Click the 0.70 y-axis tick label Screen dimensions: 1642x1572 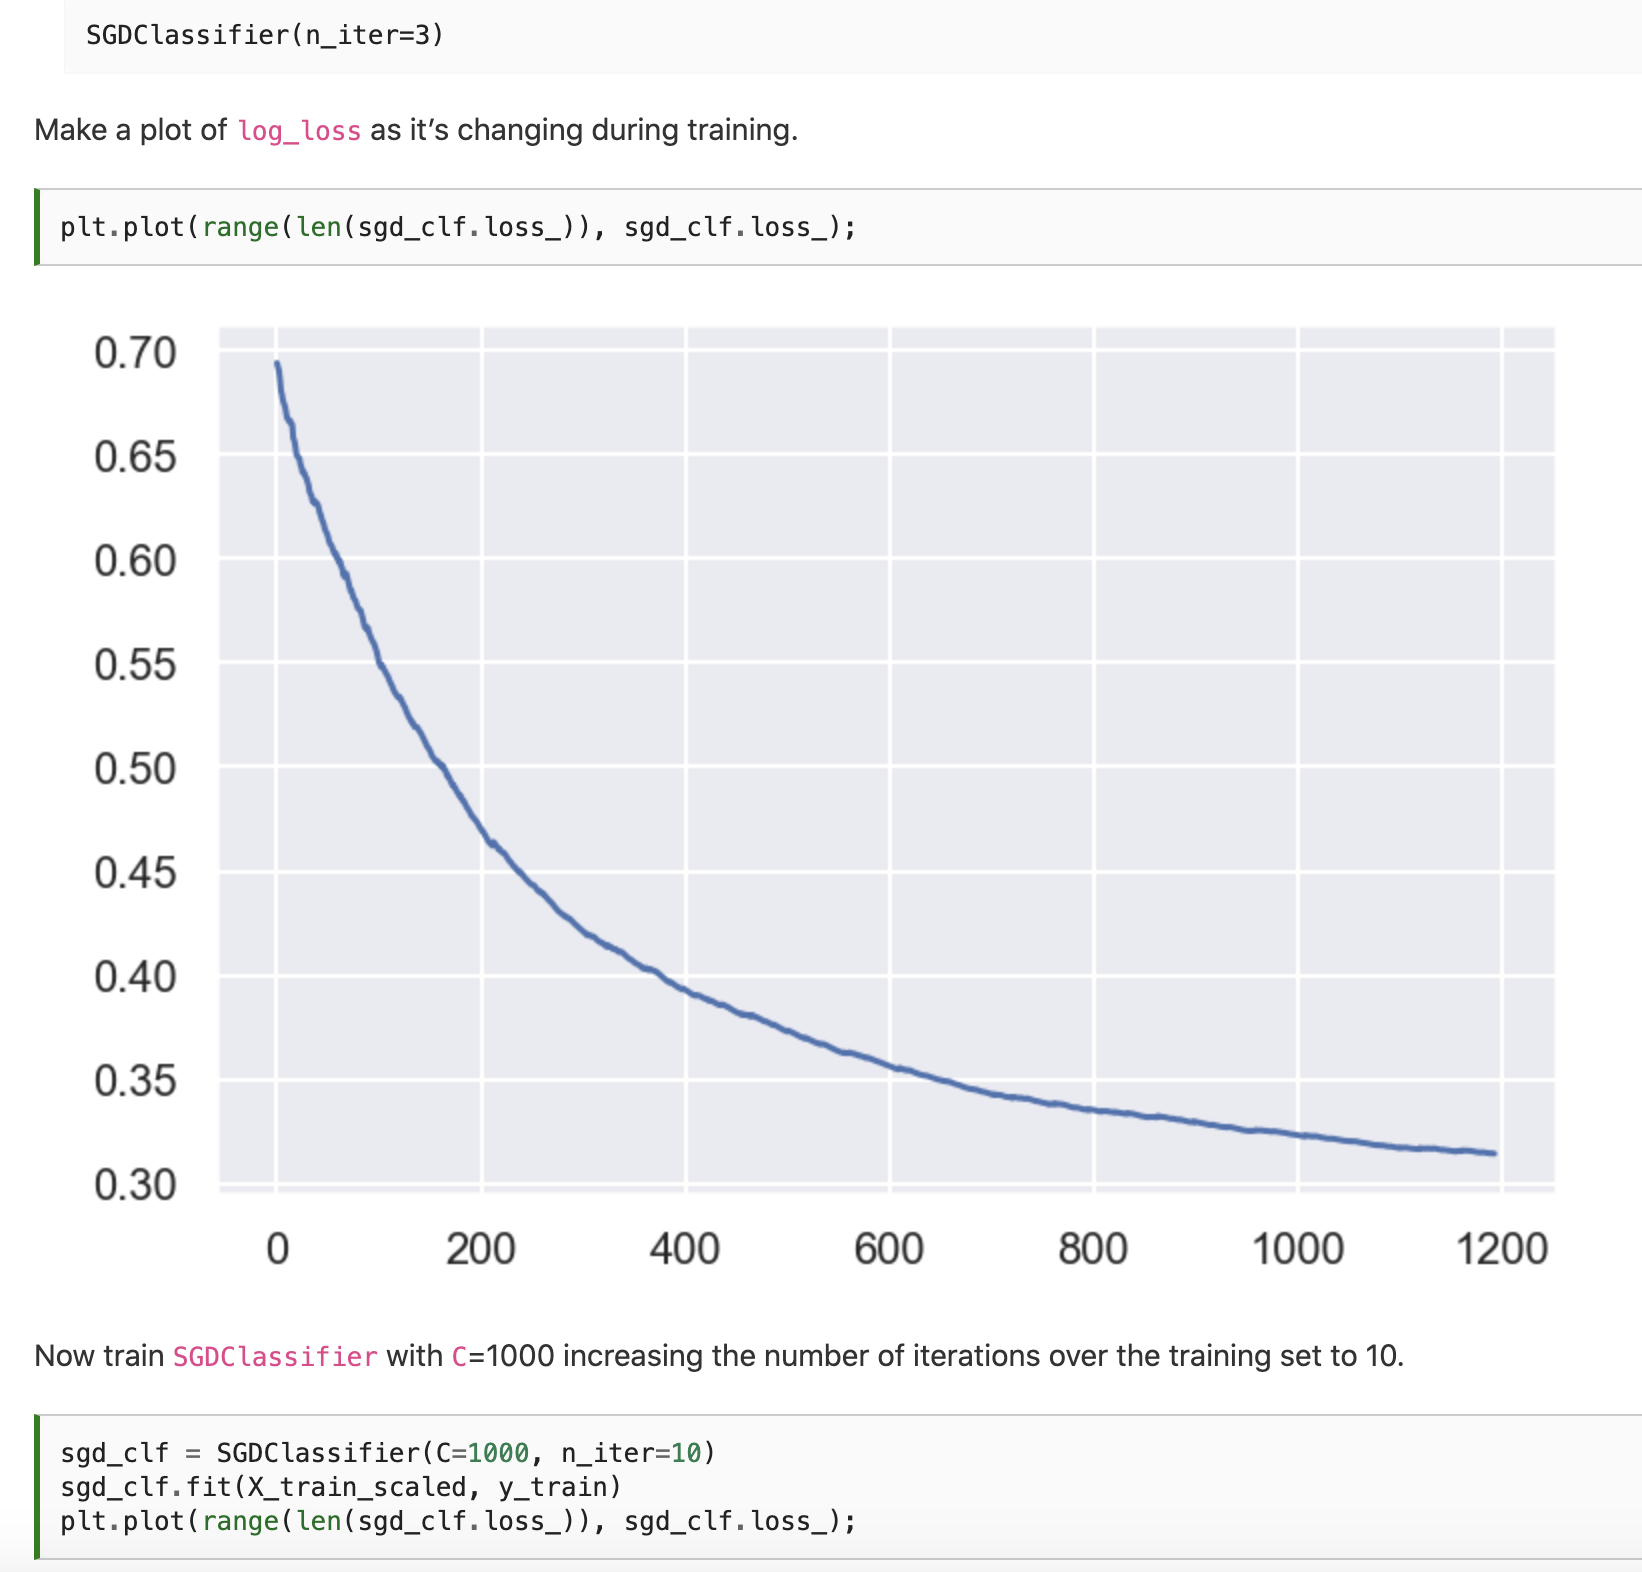click(x=135, y=353)
